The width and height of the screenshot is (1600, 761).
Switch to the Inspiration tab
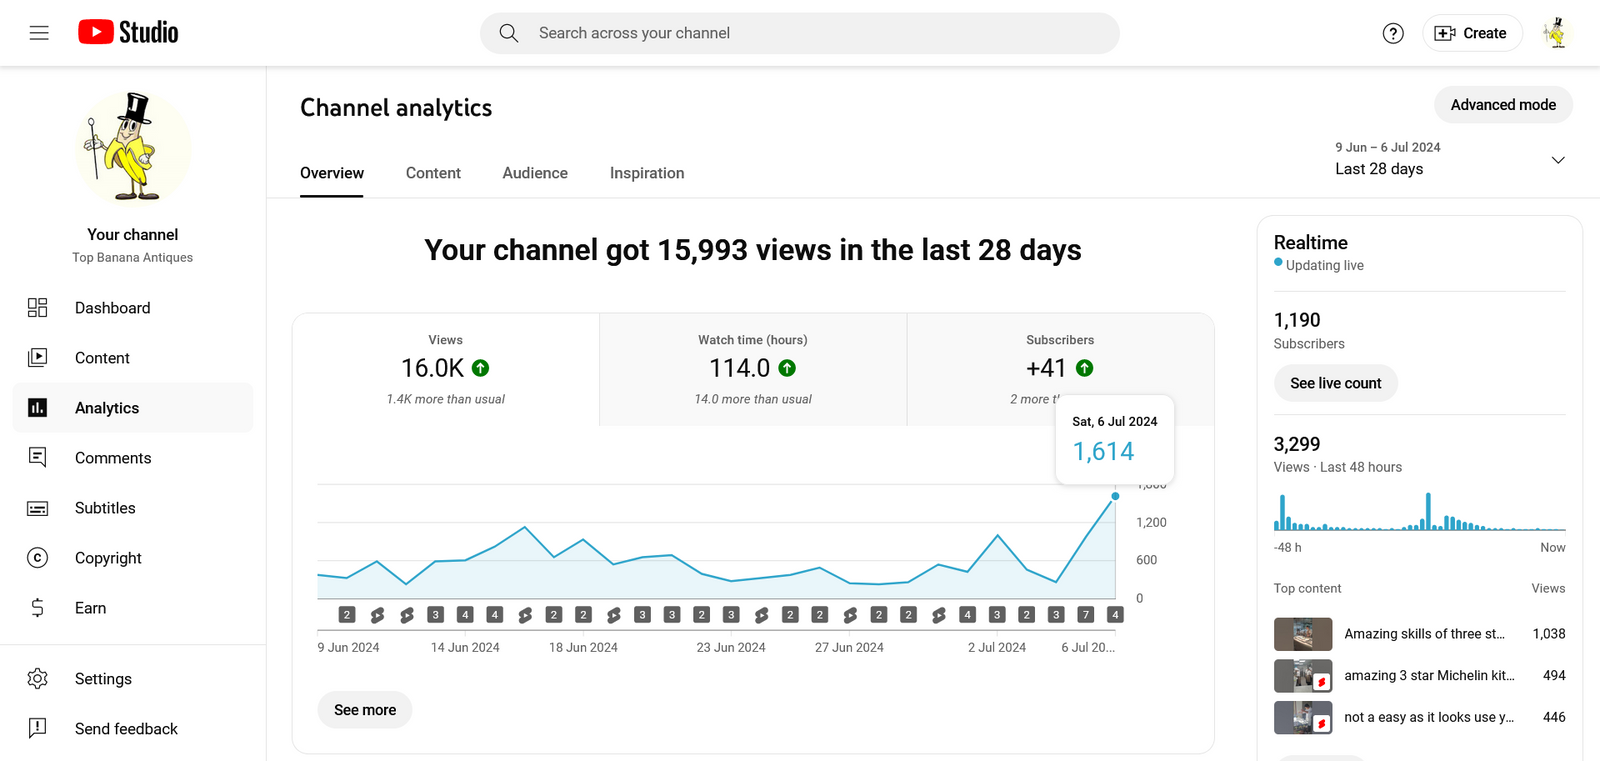647,173
